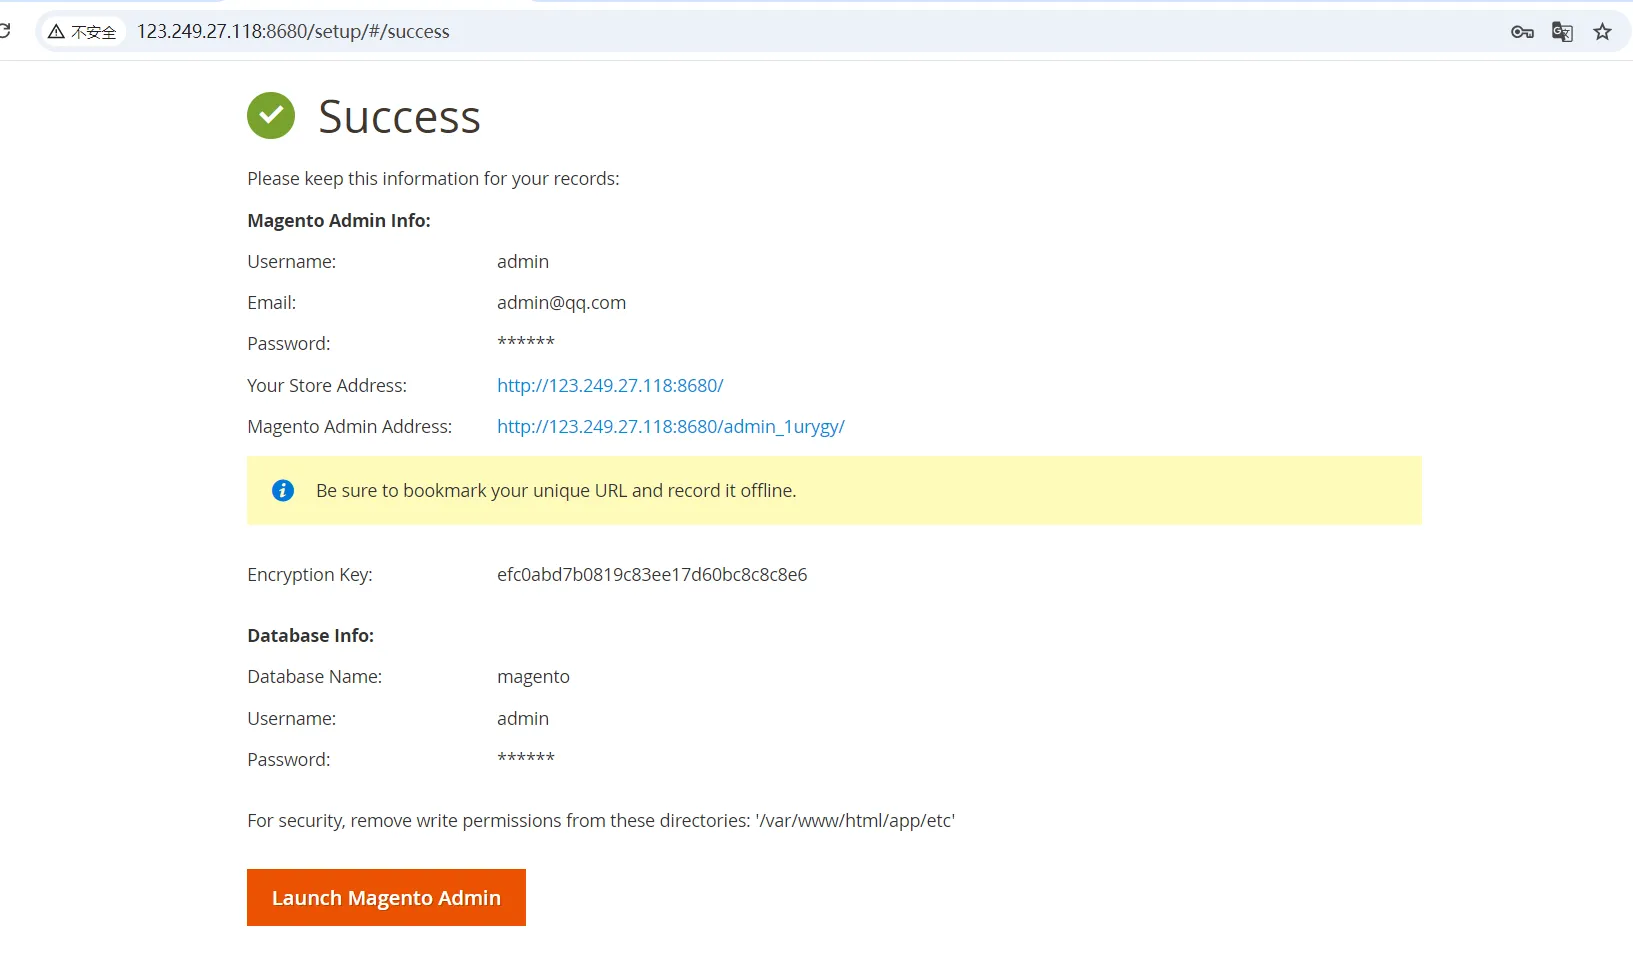
Task: Bookmark this page with the star icon
Action: click(x=1603, y=32)
